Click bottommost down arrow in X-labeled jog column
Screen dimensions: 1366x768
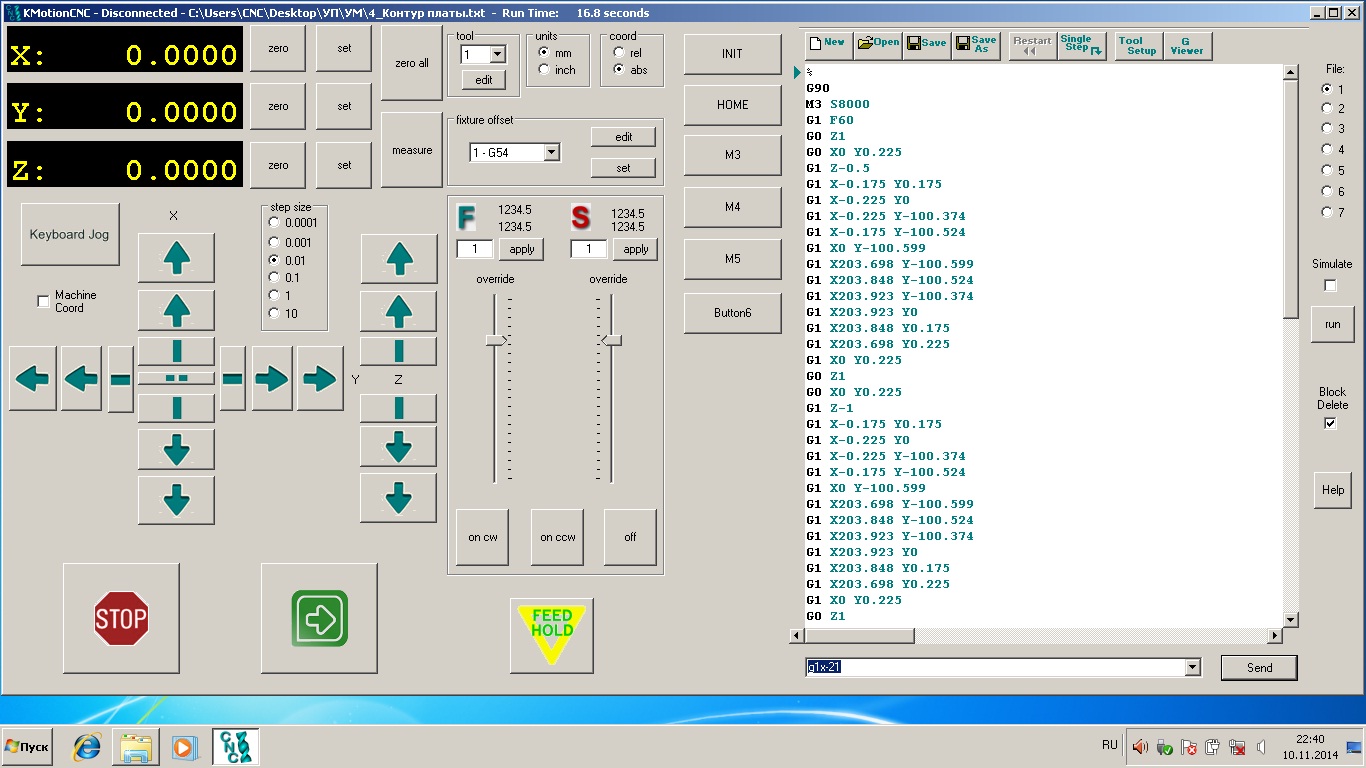pos(176,499)
